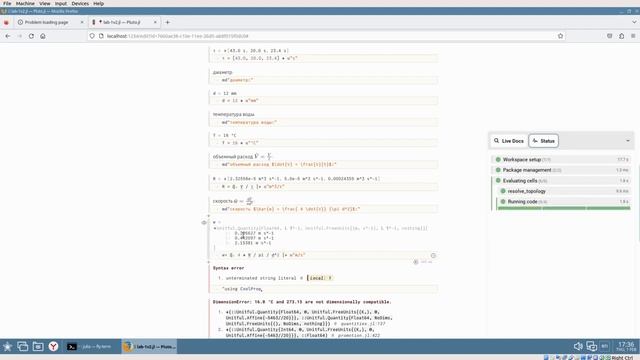Switch to the Pluto.jl Firefox taskbar window

pyautogui.click(x=149, y=347)
